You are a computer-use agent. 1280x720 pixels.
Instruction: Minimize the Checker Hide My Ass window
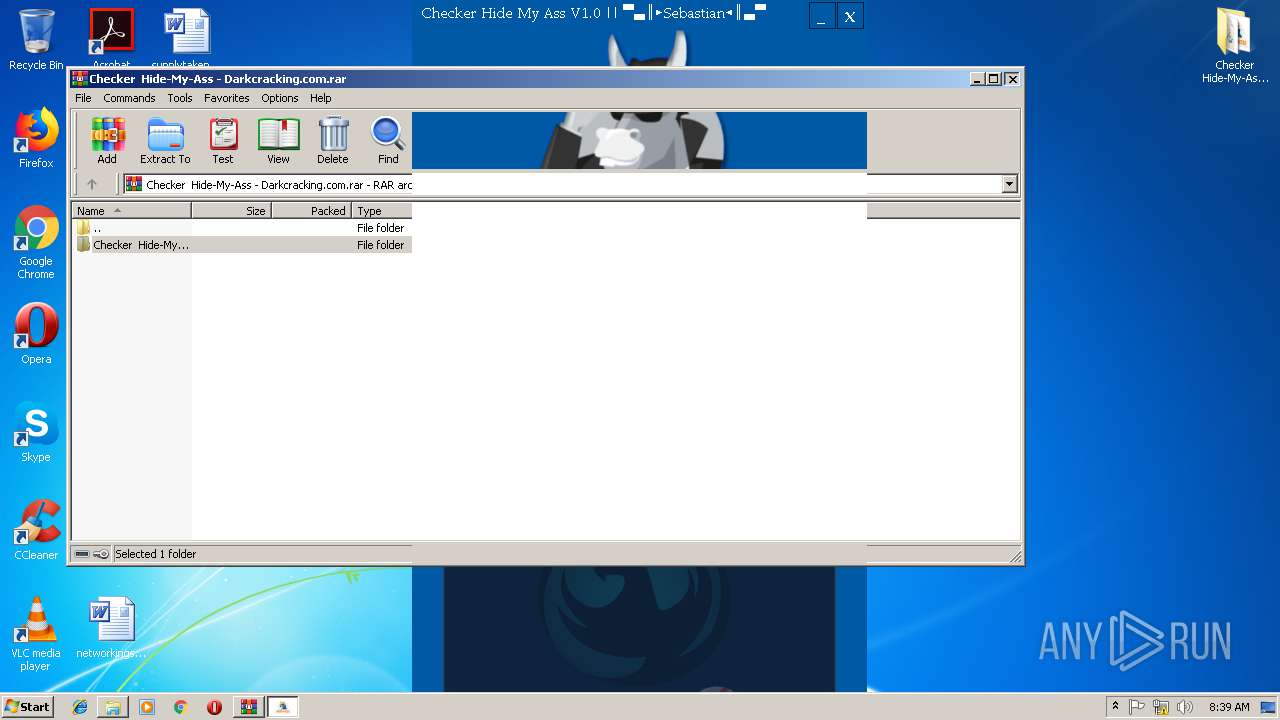pos(822,16)
